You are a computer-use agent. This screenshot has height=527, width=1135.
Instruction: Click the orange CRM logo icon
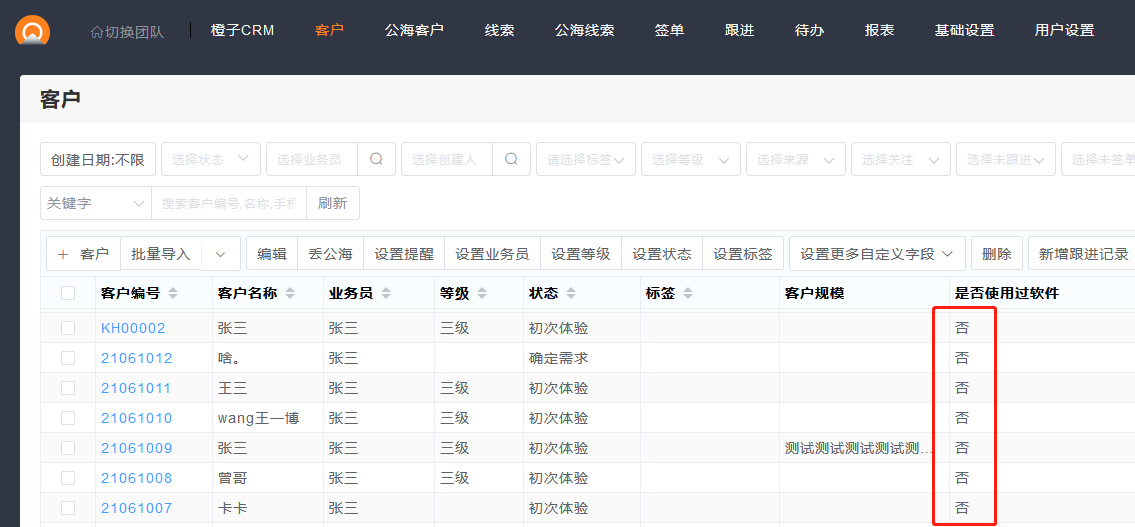click(32, 31)
